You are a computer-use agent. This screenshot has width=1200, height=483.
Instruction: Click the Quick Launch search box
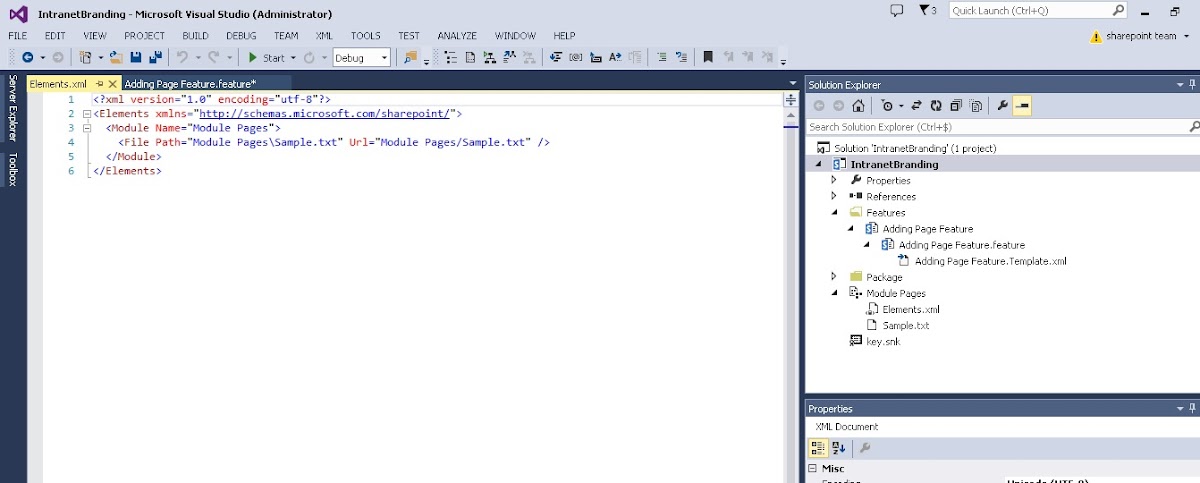tap(1038, 10)
